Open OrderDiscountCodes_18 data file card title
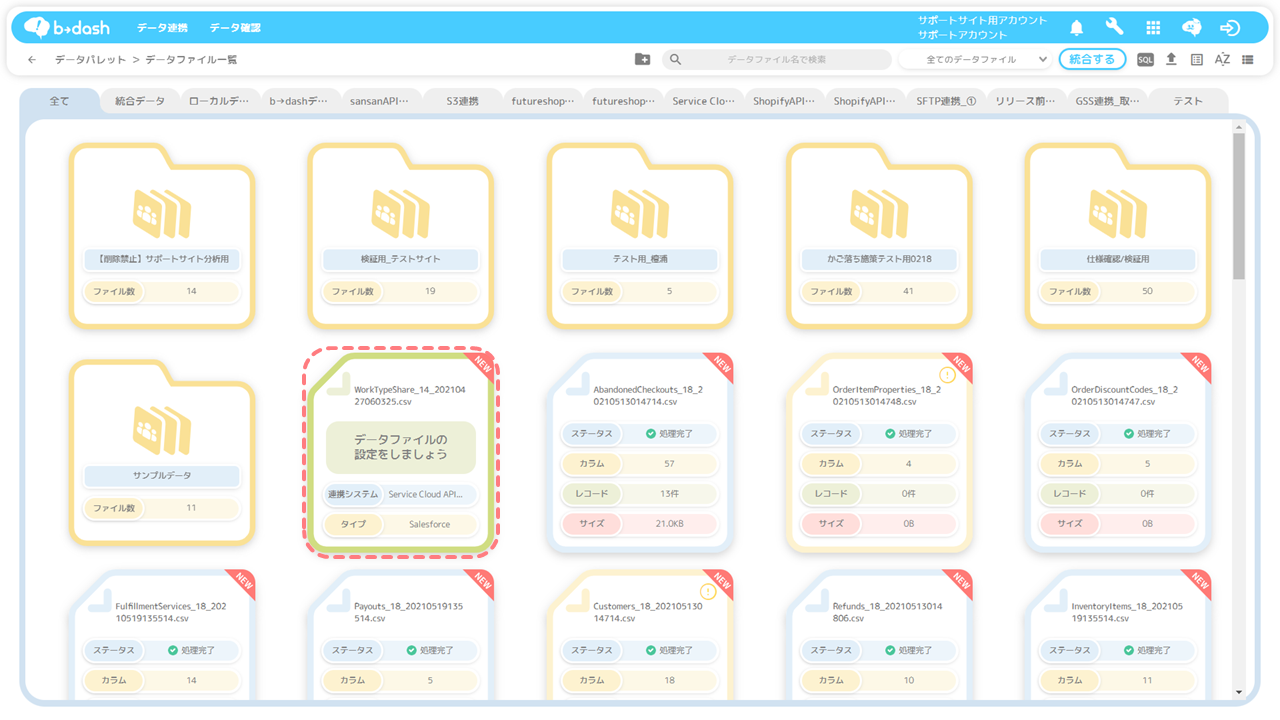Viewport: 1280px width, 720px height. point(1124,395)
